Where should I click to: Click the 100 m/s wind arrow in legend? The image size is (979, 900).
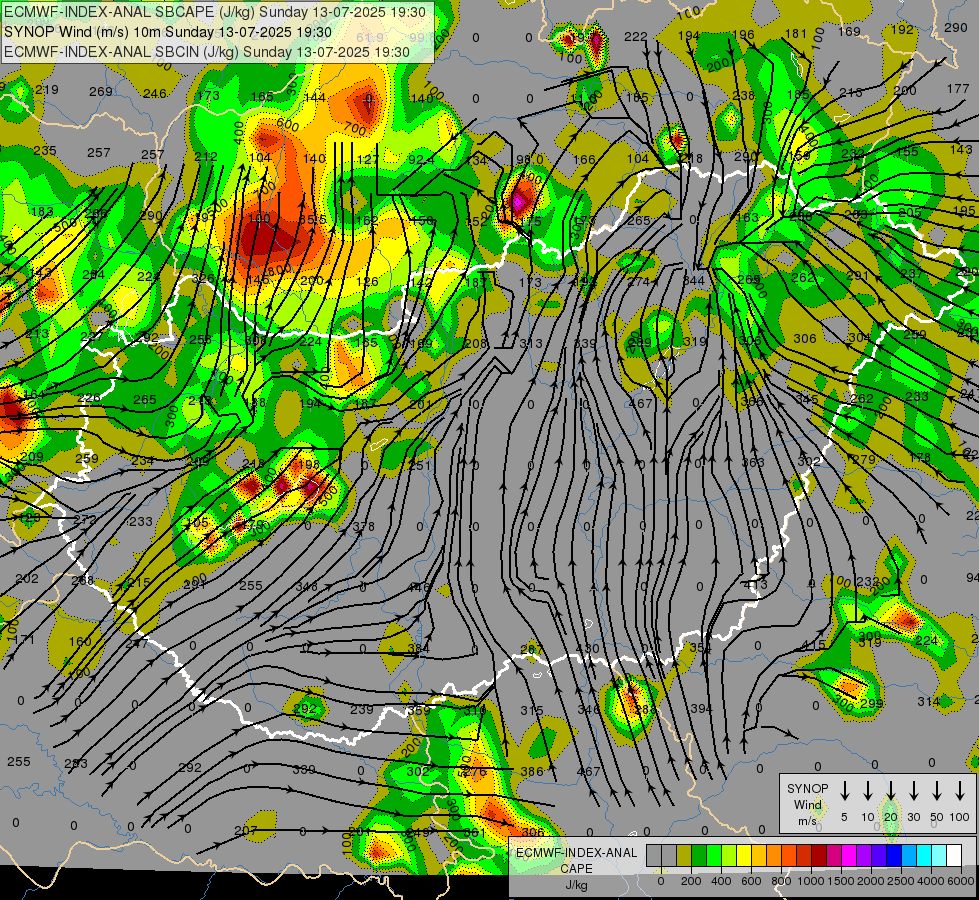(960, 791)
